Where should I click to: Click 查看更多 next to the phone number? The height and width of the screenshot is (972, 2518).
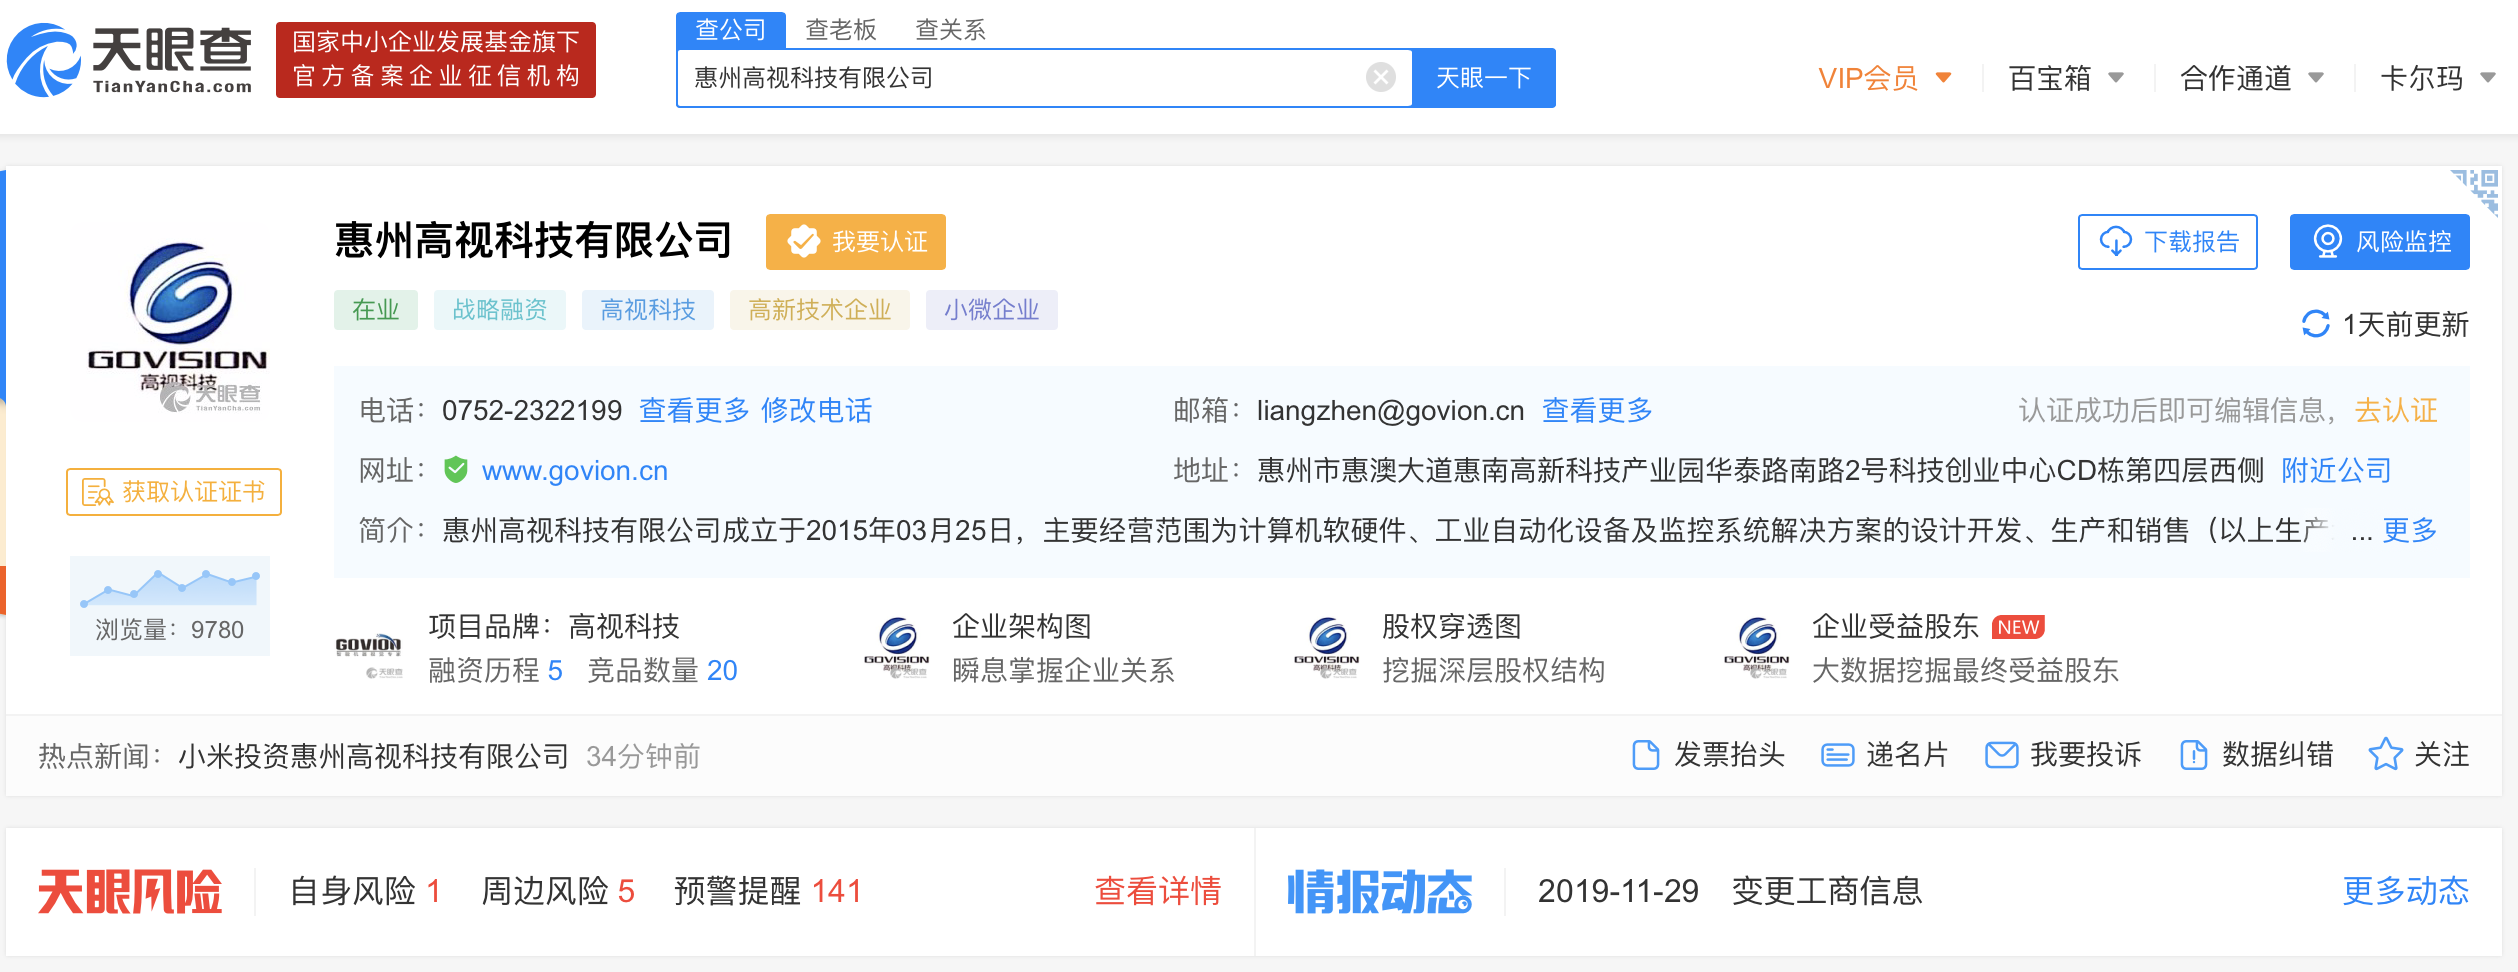[x=695, y=410]
